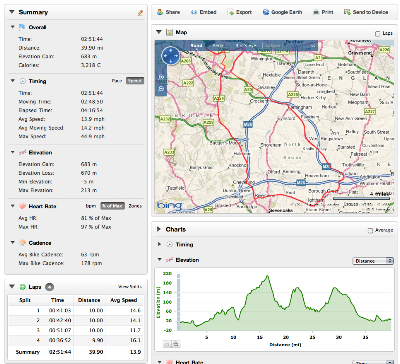Select the Zones heart rate tab
400x364 pixels.
135,206
